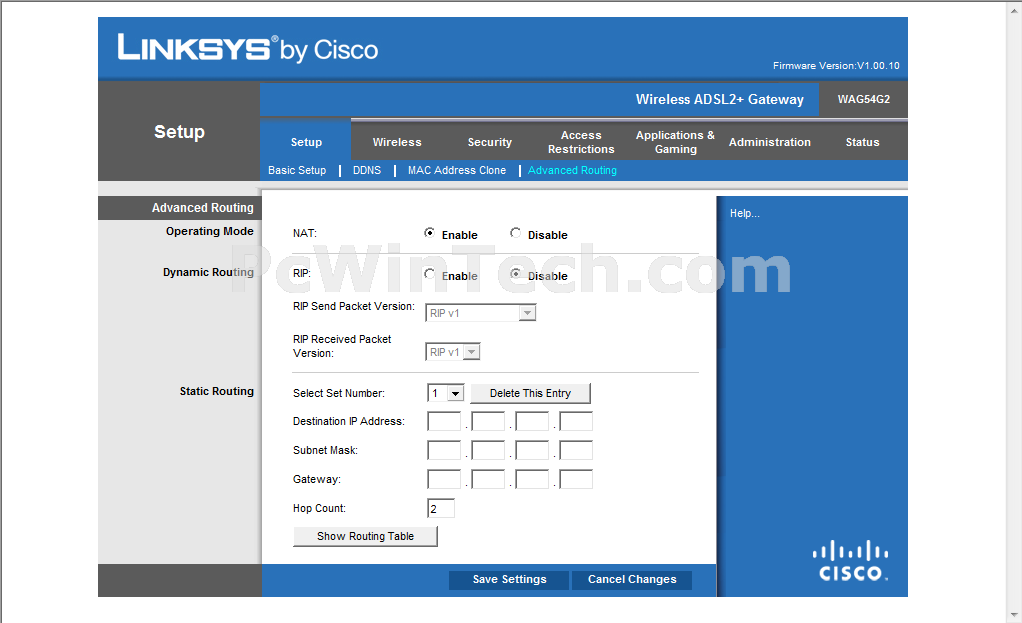Click third Destination IP Address octet field
1022x623 pixels.
coord(533,422)
